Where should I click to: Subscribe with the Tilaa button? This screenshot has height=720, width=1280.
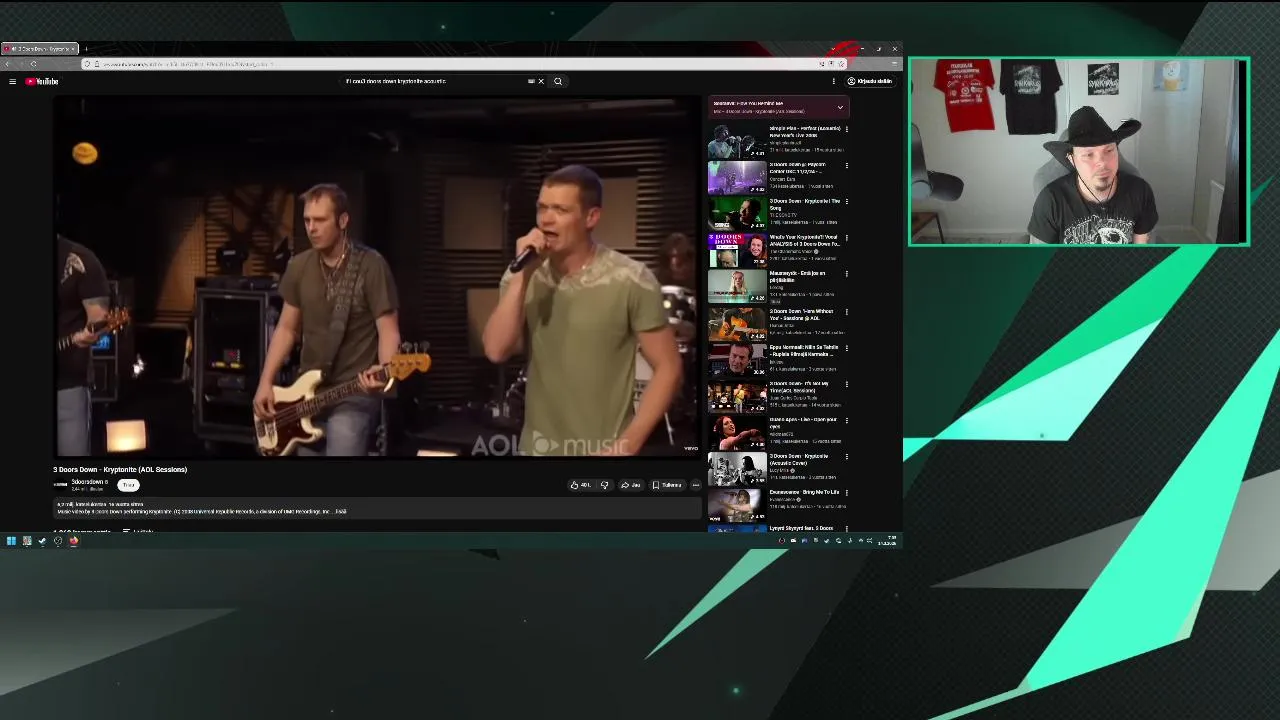pos(129,485)
